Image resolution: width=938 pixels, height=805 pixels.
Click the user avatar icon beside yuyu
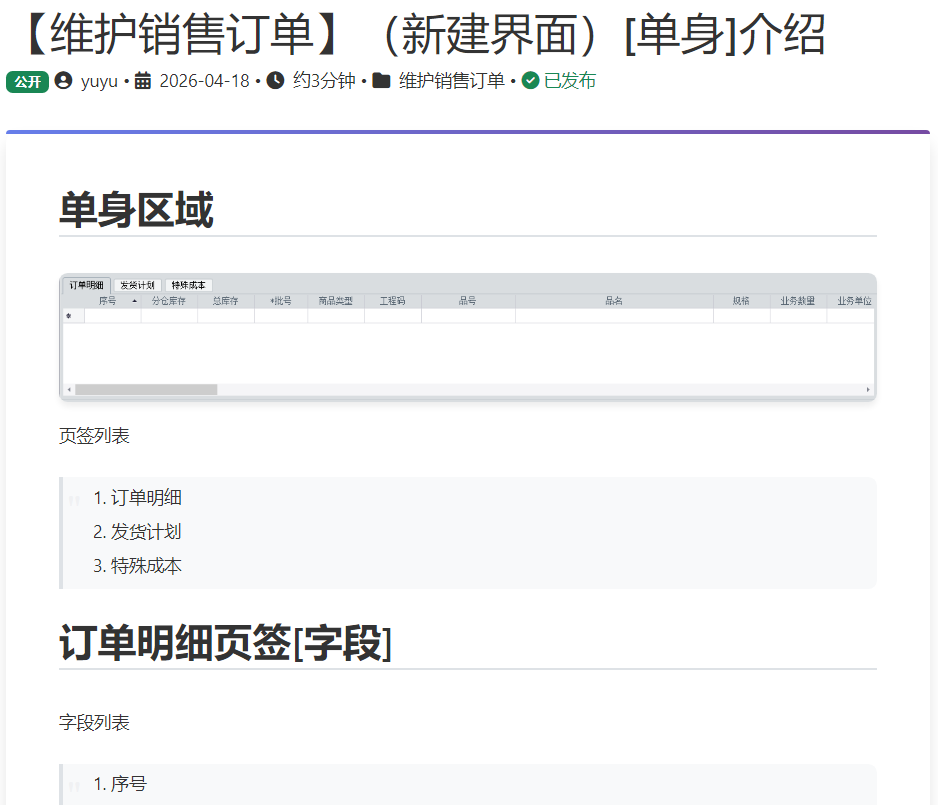click(64, 81)
